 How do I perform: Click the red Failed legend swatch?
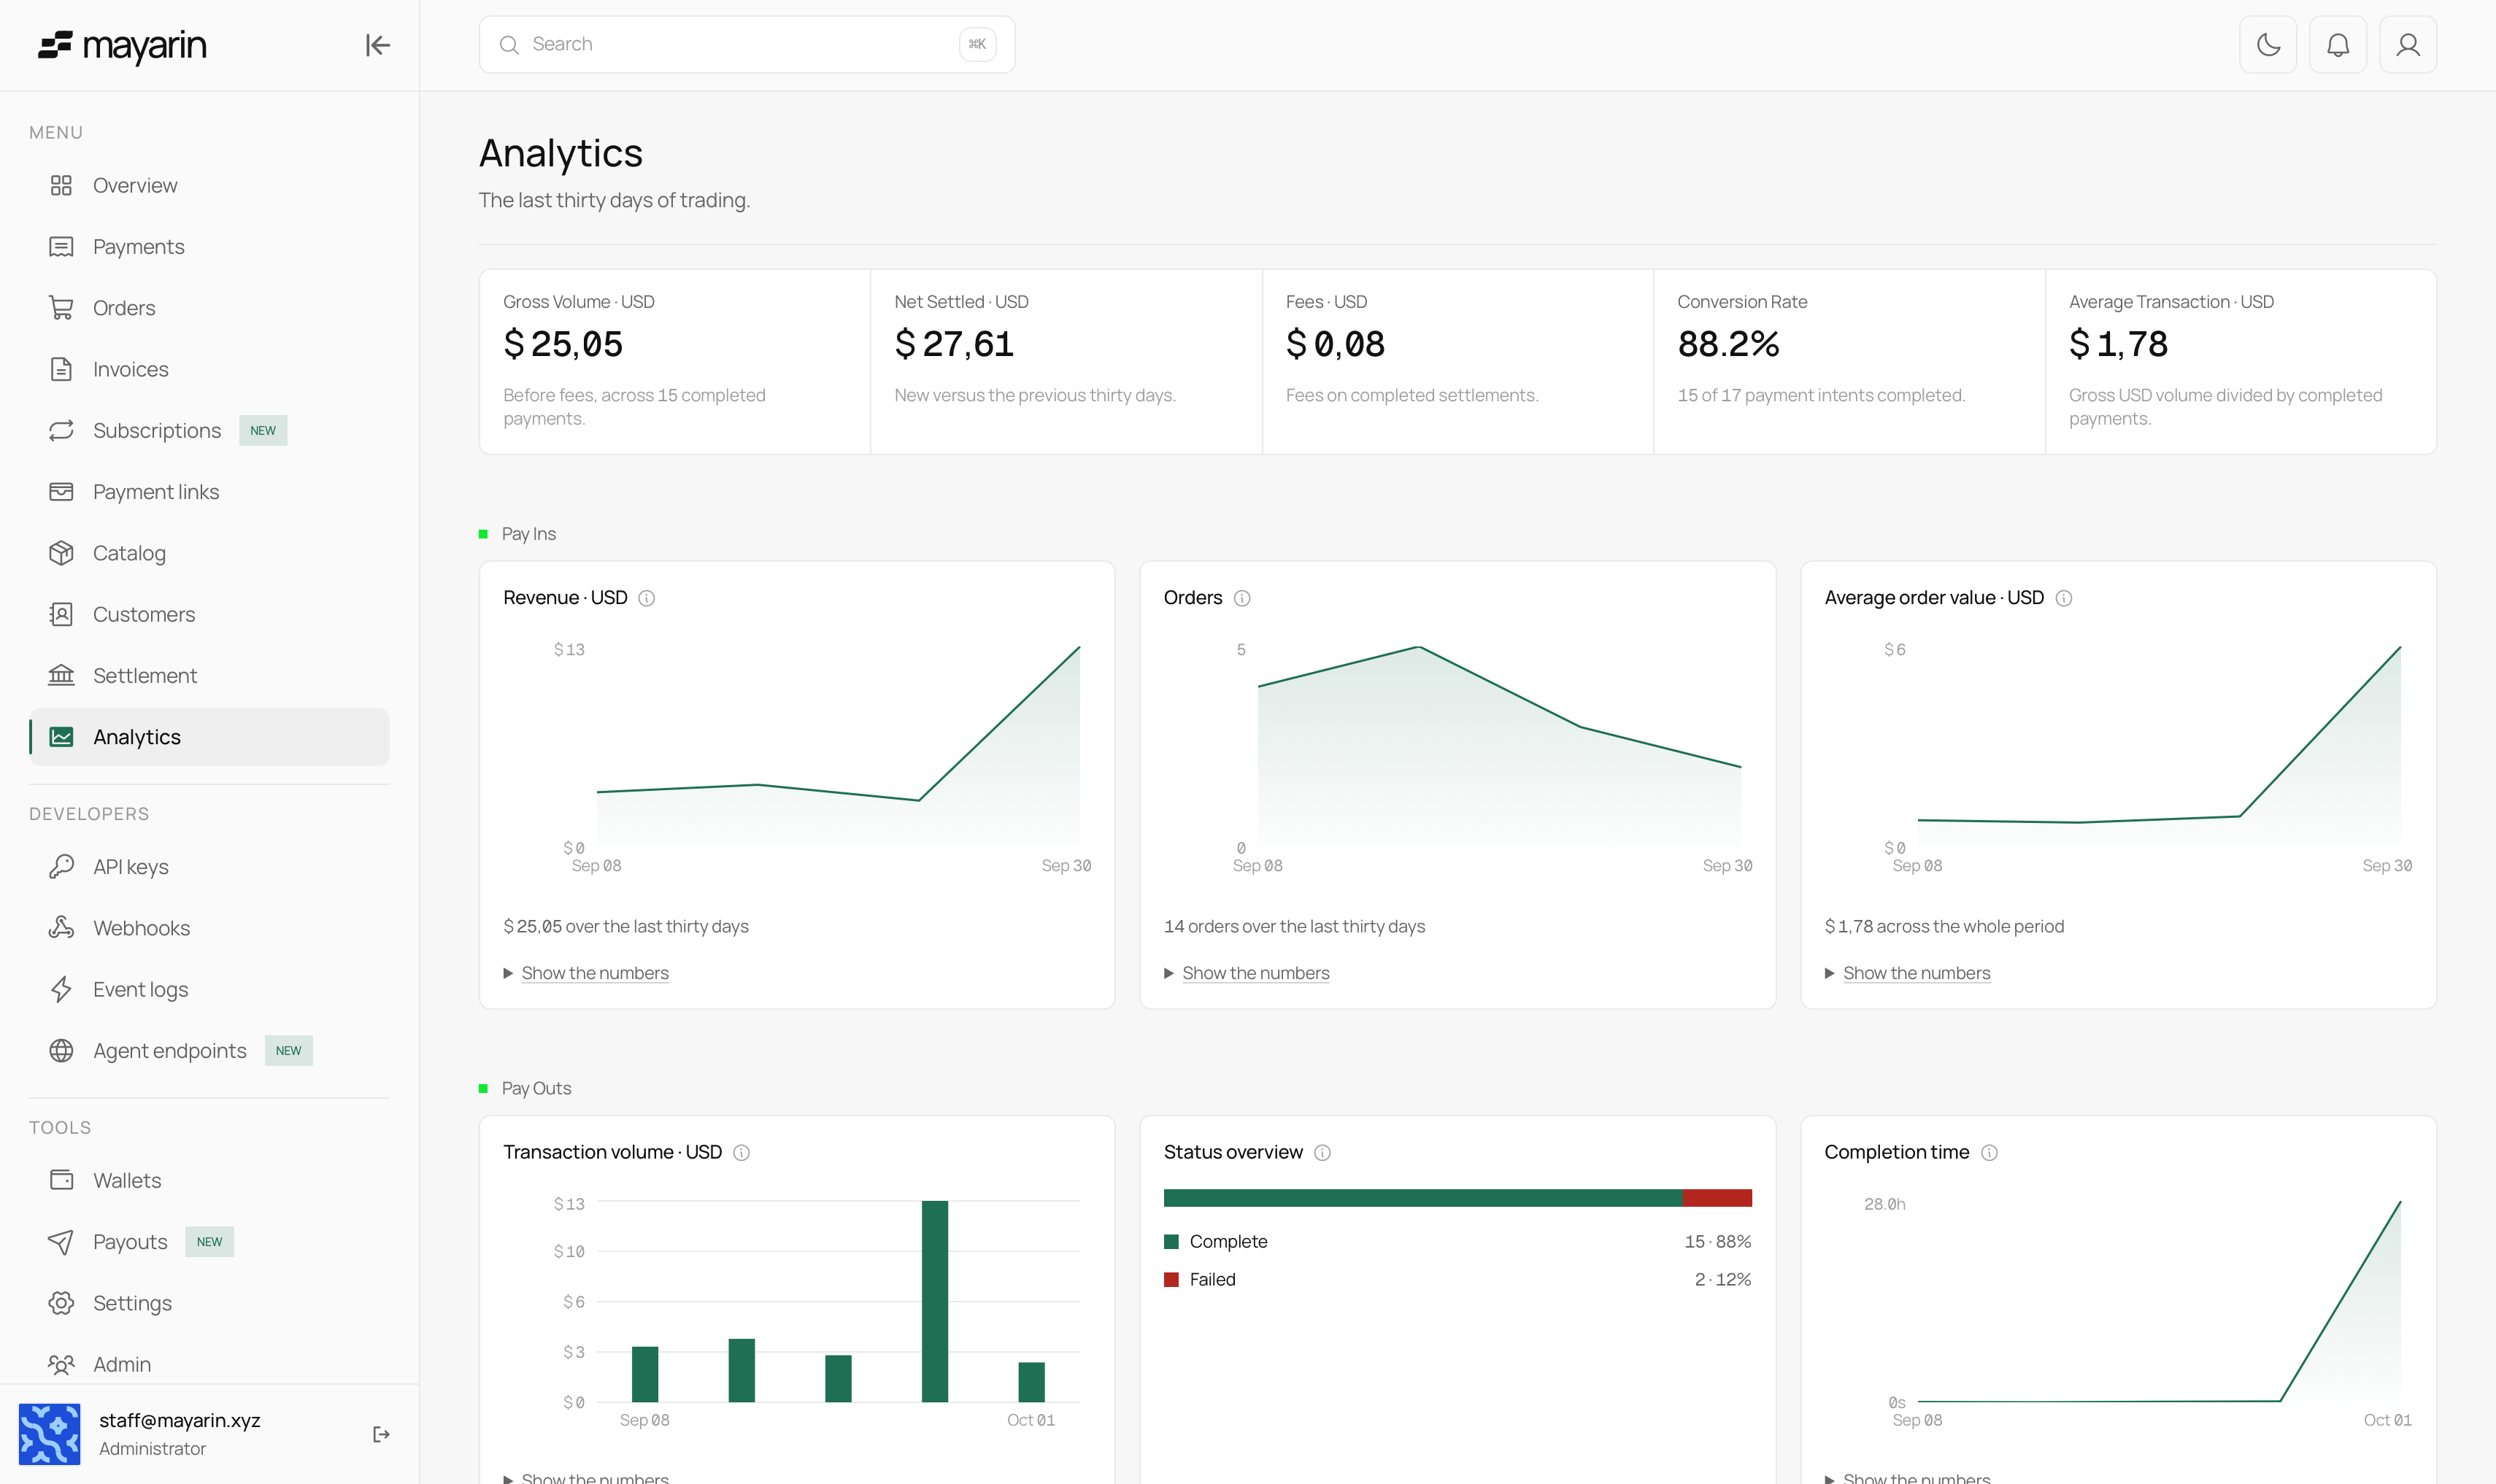[1171, 1280]
